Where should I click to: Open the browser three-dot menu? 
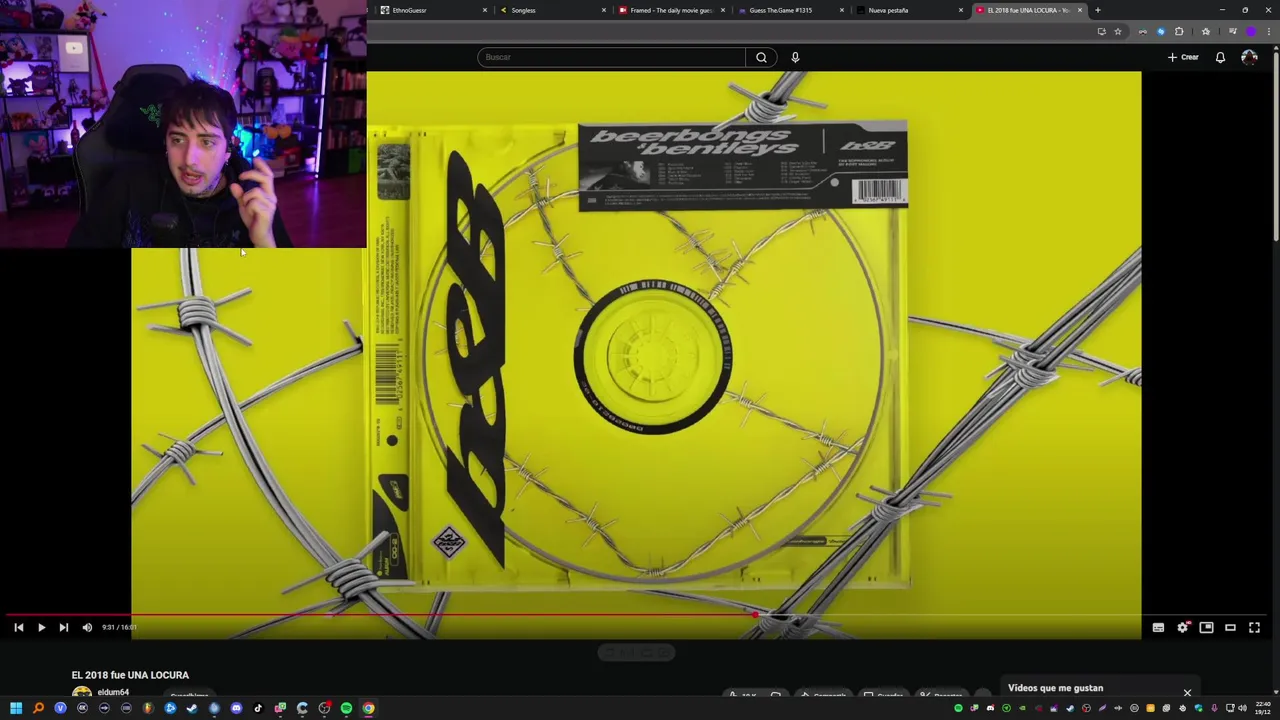(1269, 31)
